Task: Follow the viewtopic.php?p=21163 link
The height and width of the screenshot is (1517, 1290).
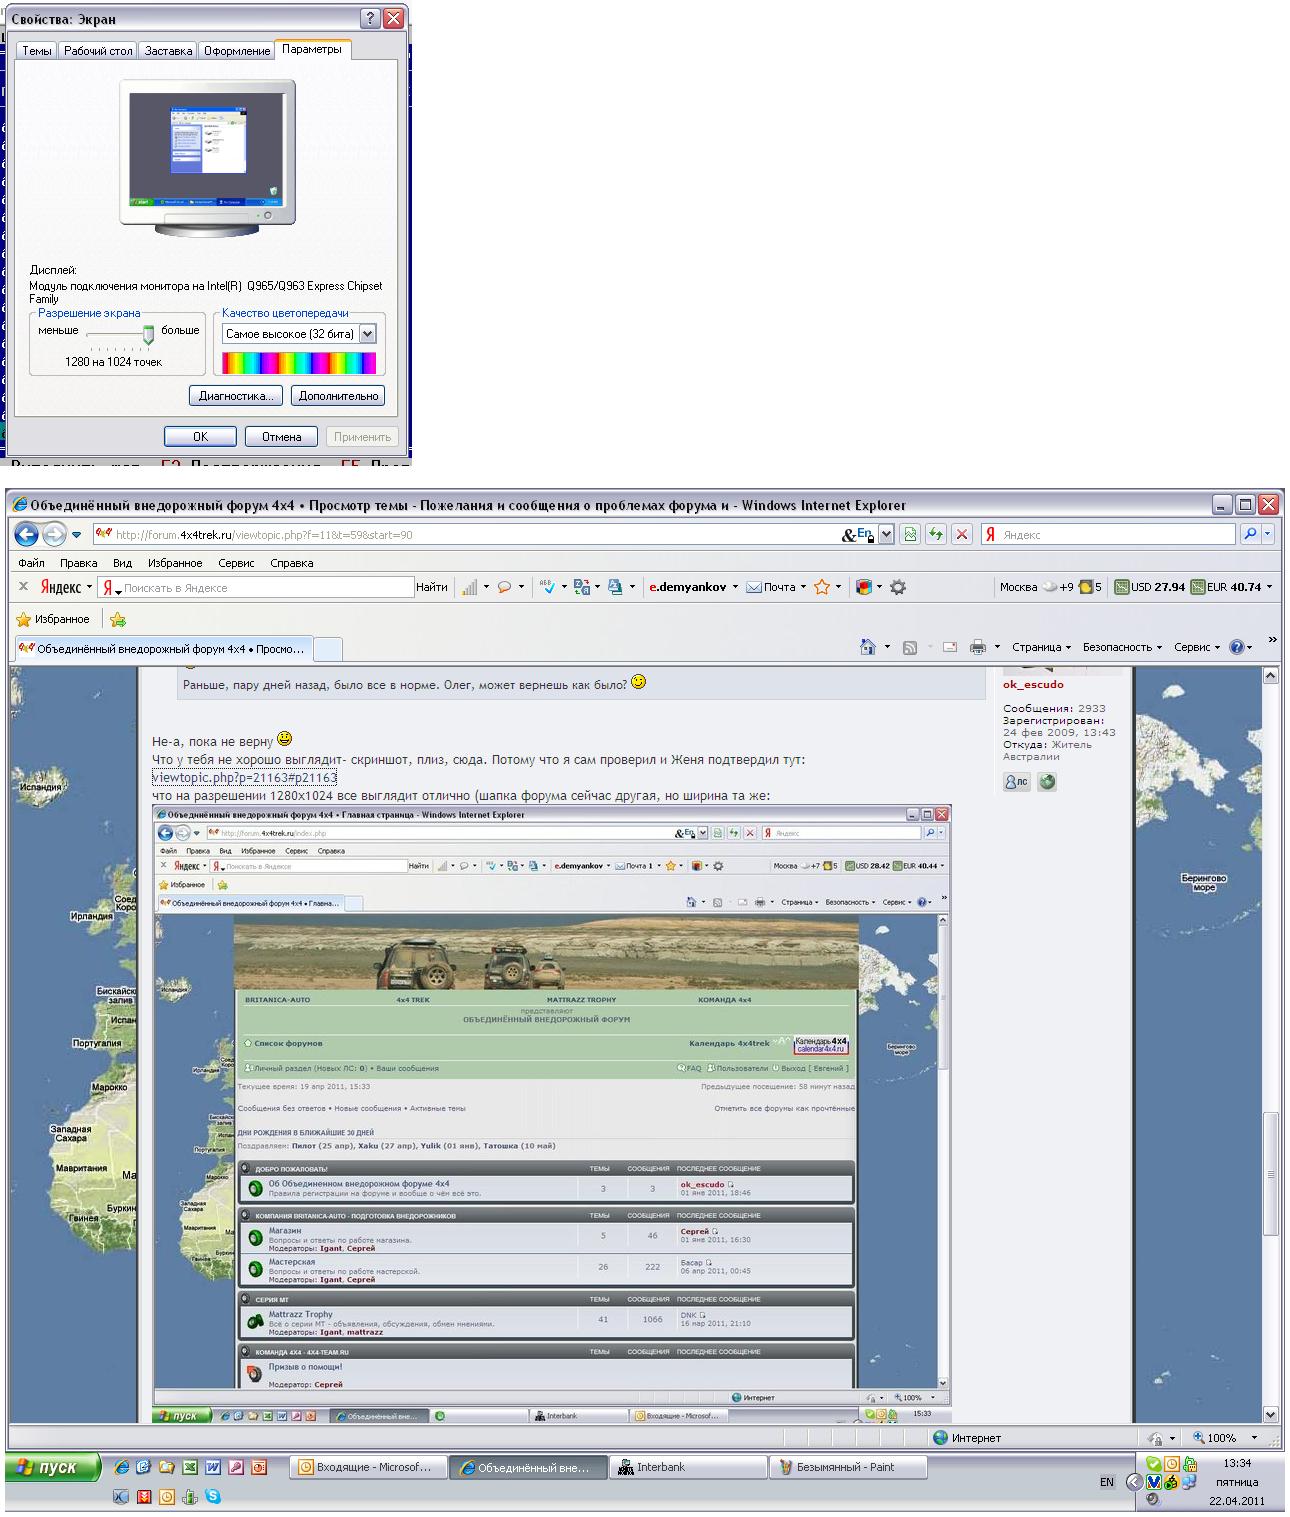Action: coord(244,777)
